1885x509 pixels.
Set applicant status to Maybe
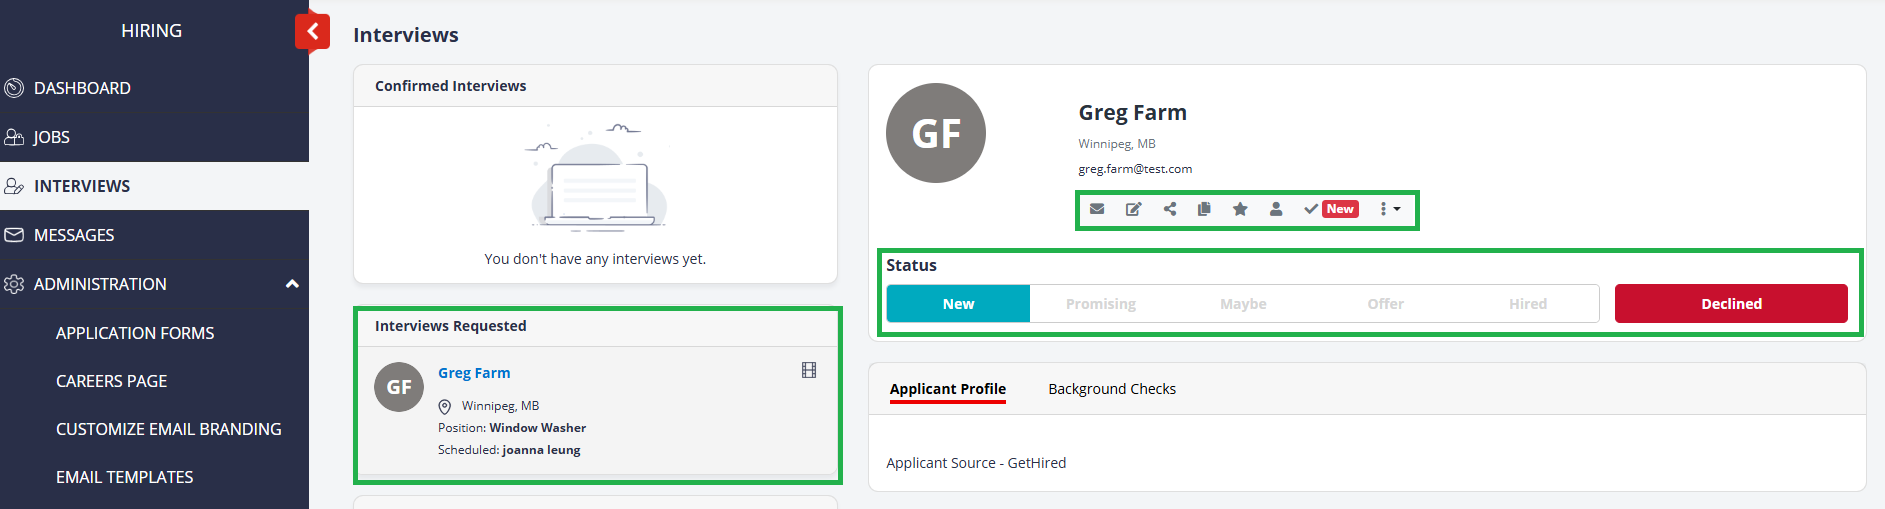pos(1243,304)
